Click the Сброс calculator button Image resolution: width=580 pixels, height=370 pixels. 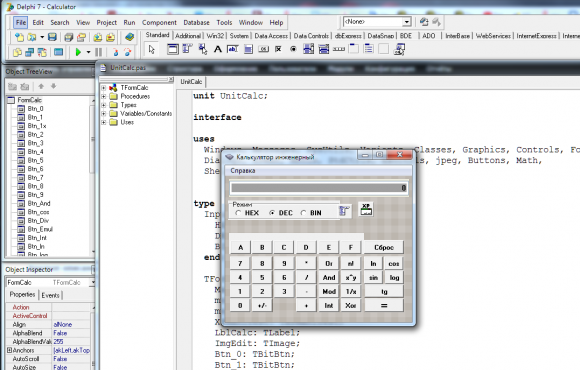(x=384, y=247)
